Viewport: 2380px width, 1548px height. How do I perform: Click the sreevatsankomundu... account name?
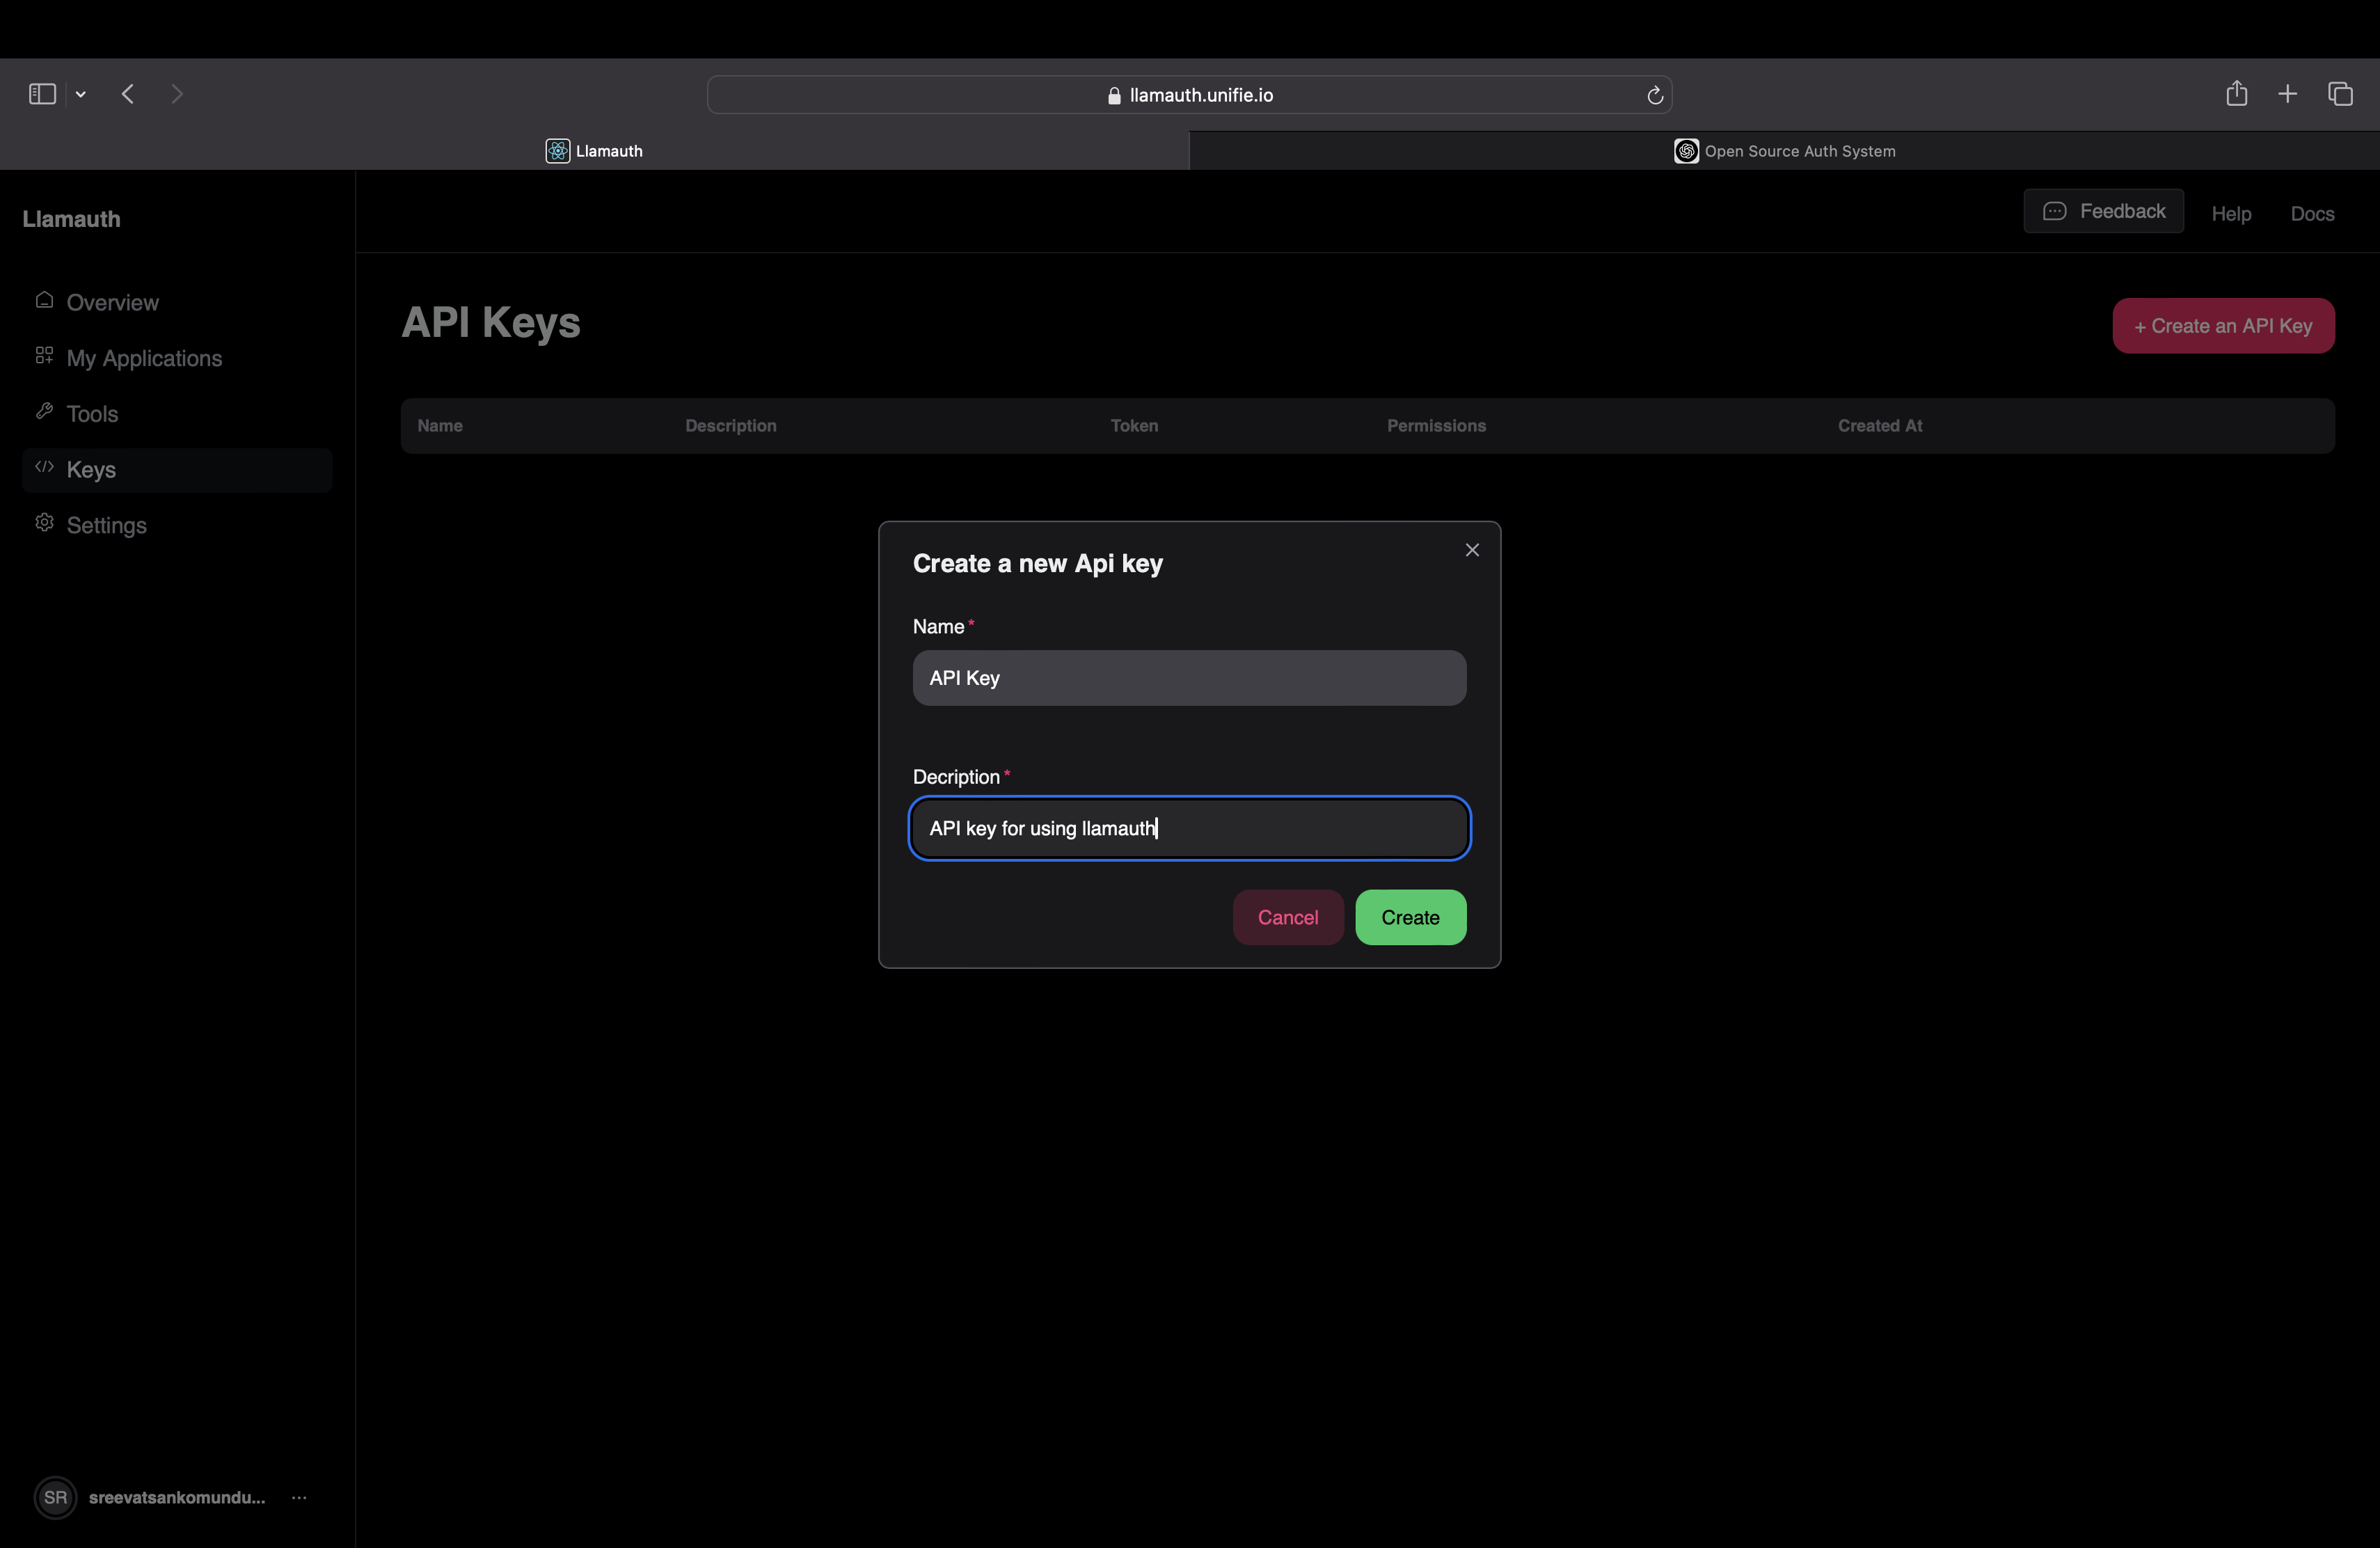point(177,1497)
